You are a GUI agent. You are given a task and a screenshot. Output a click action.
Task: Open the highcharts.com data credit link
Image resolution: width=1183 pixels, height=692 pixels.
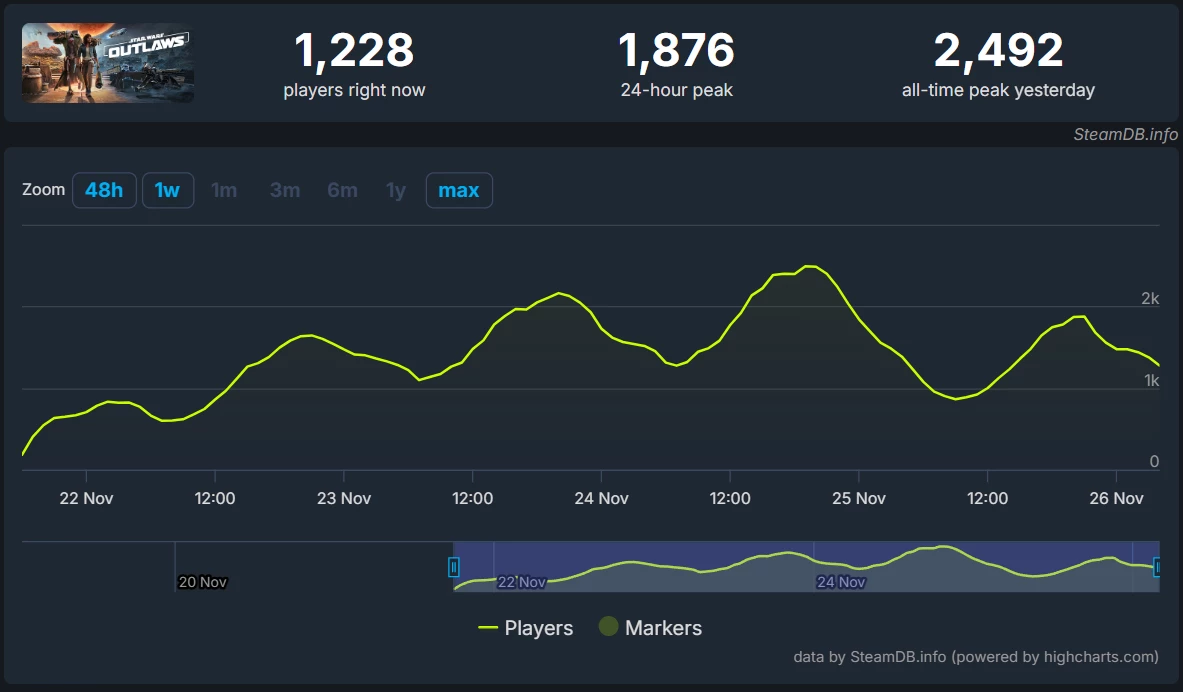pyautogui.click(x=976, y=657)
